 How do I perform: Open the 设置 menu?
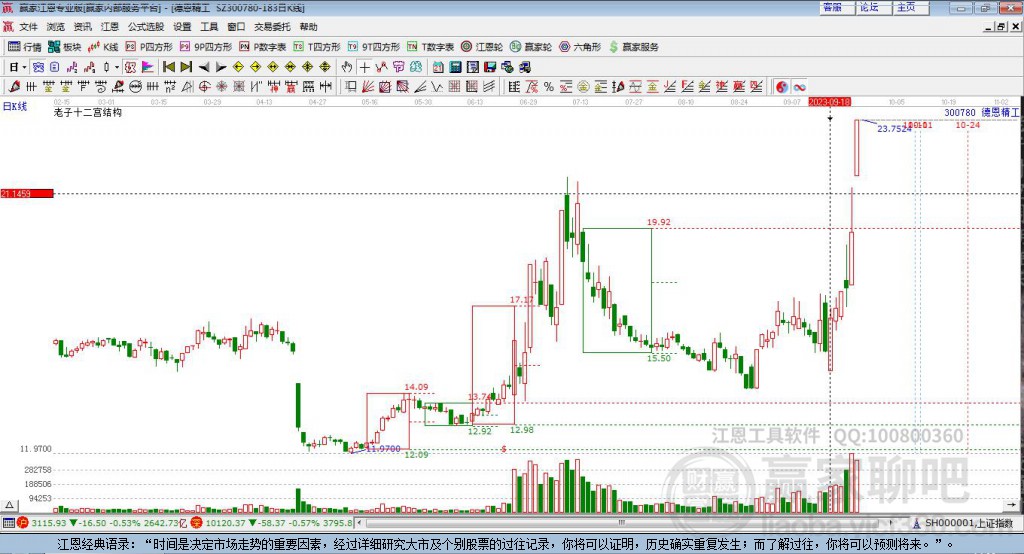tap(182, 27)
